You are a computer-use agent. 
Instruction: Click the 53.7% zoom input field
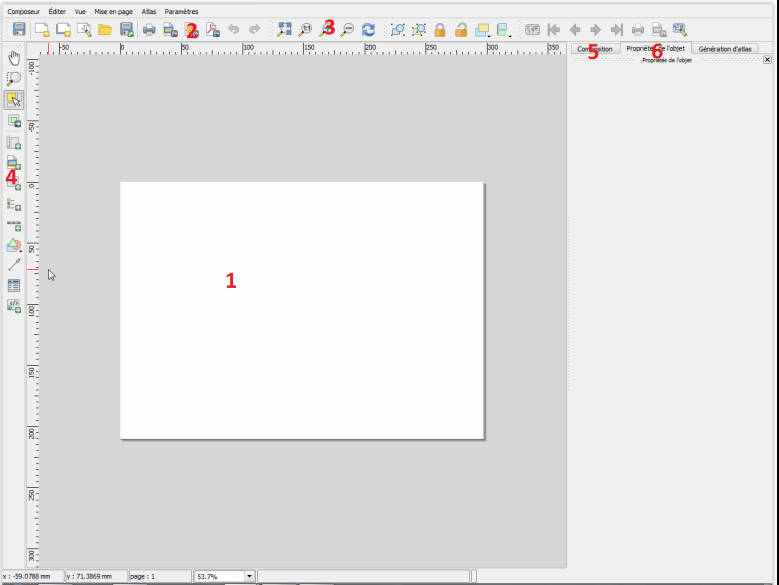coord(220,576)
